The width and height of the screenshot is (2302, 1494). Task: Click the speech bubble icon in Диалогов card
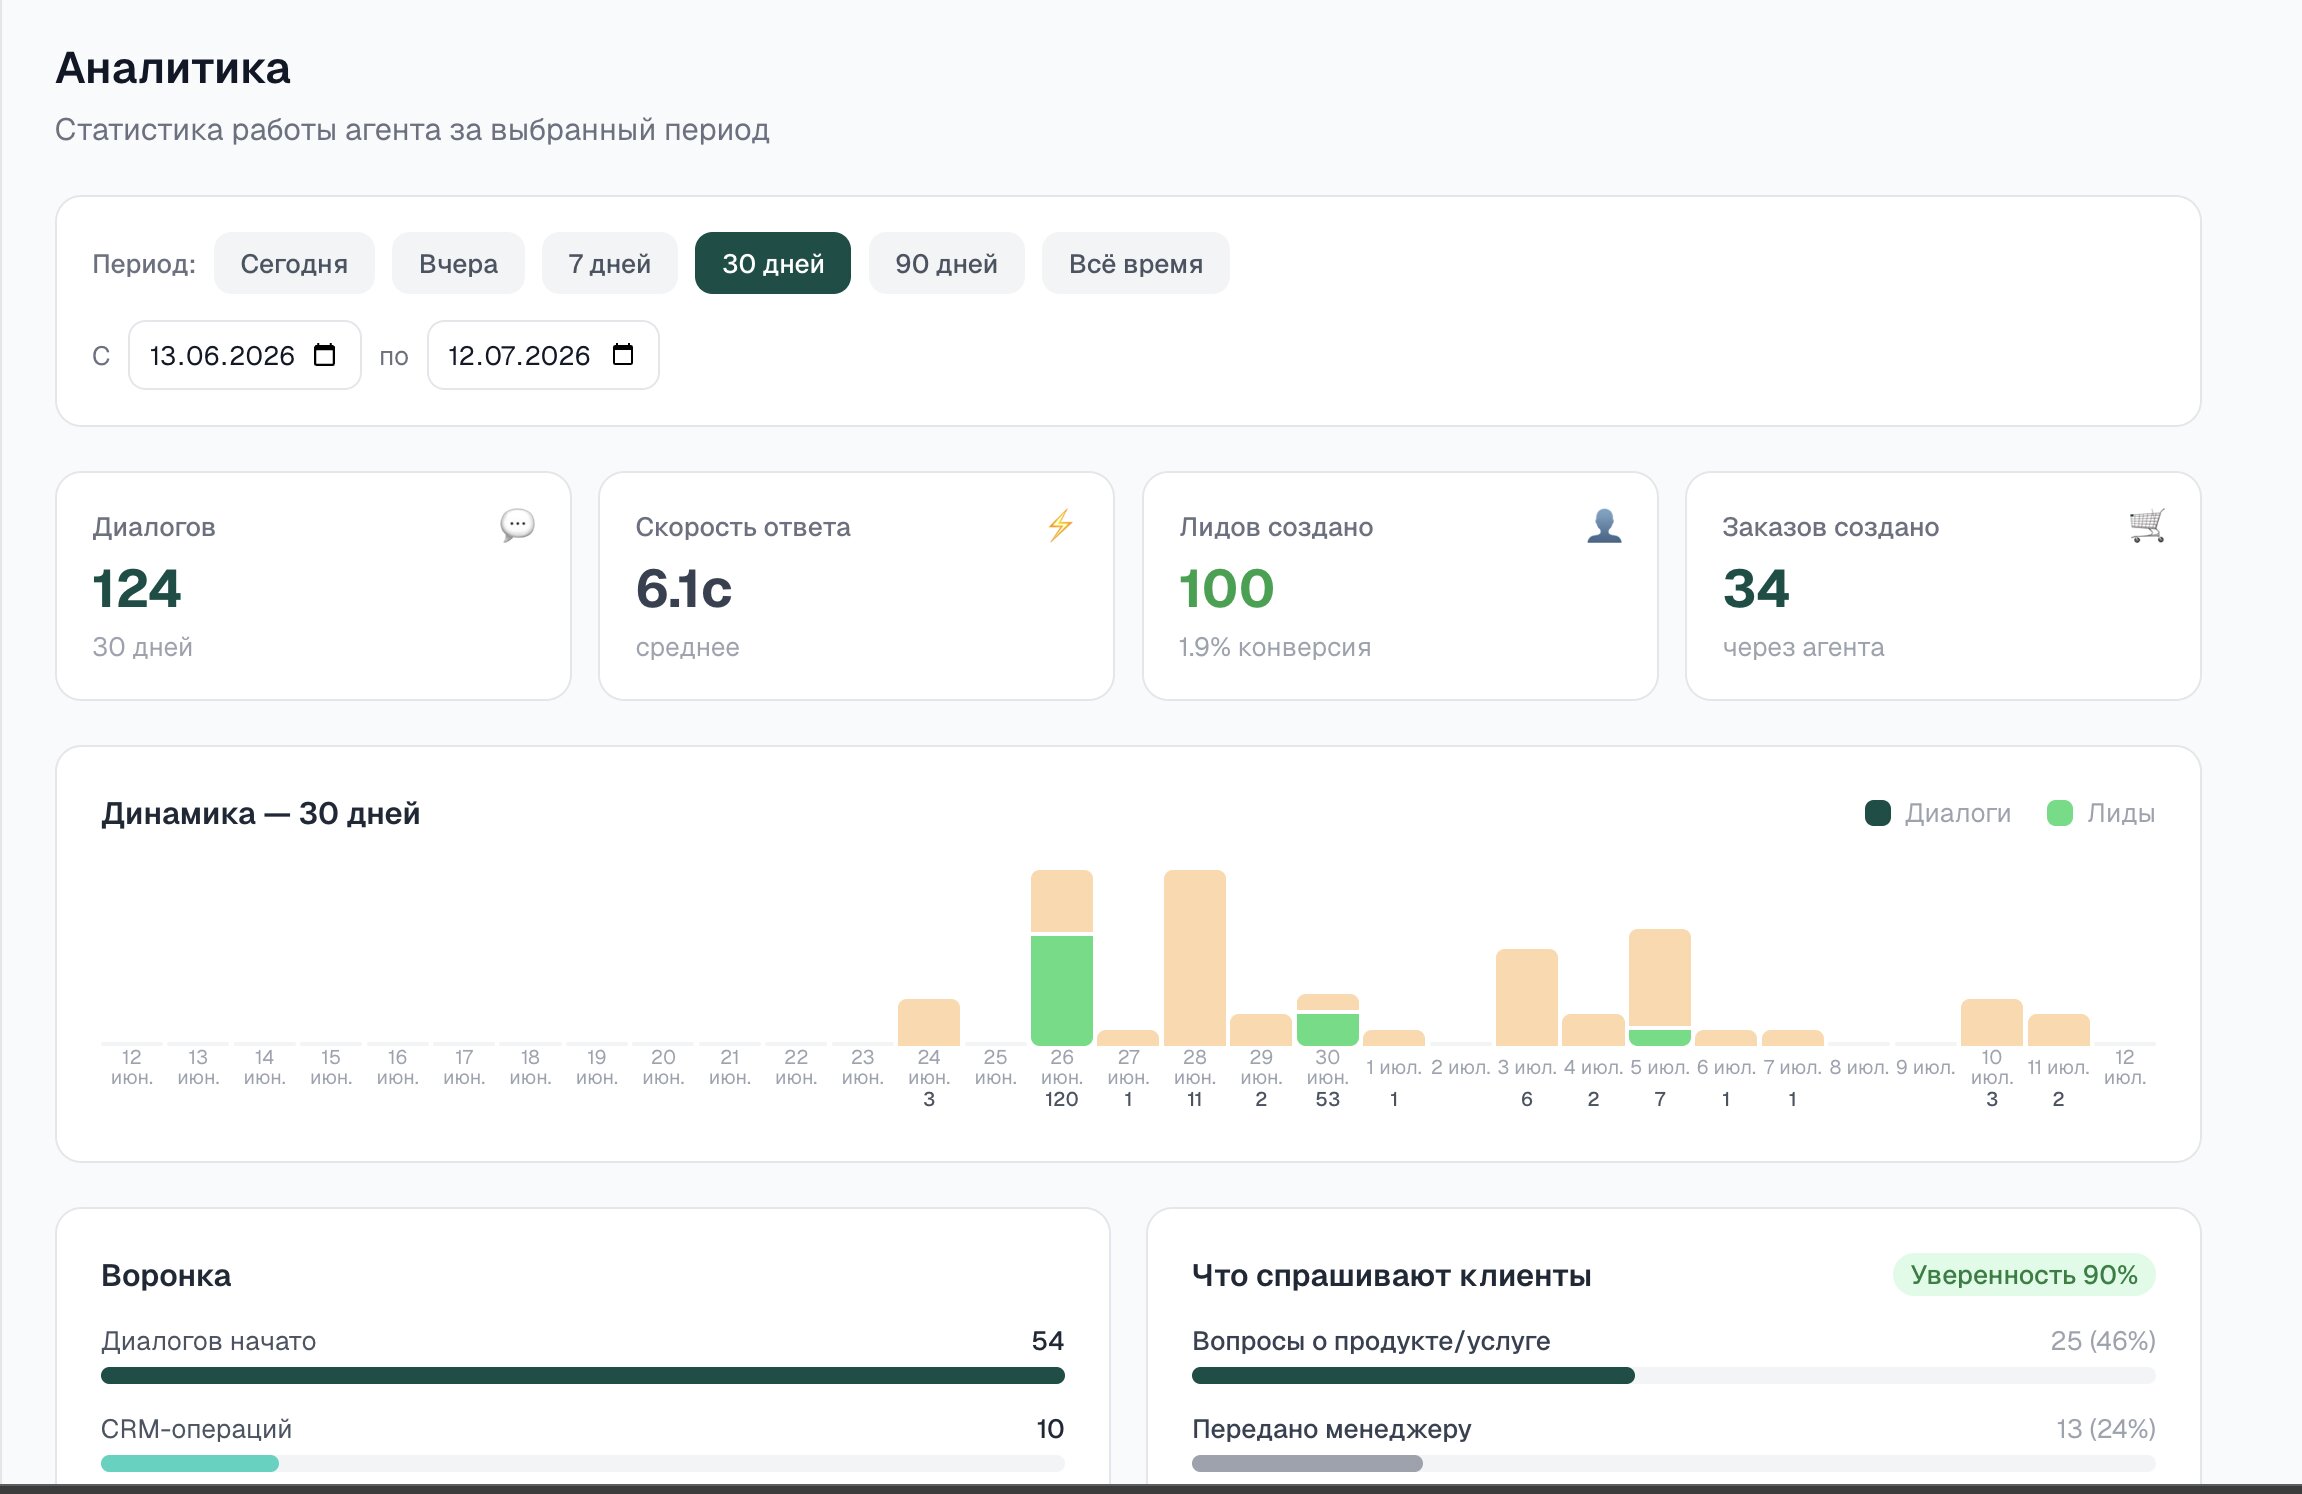pos(517,525)
